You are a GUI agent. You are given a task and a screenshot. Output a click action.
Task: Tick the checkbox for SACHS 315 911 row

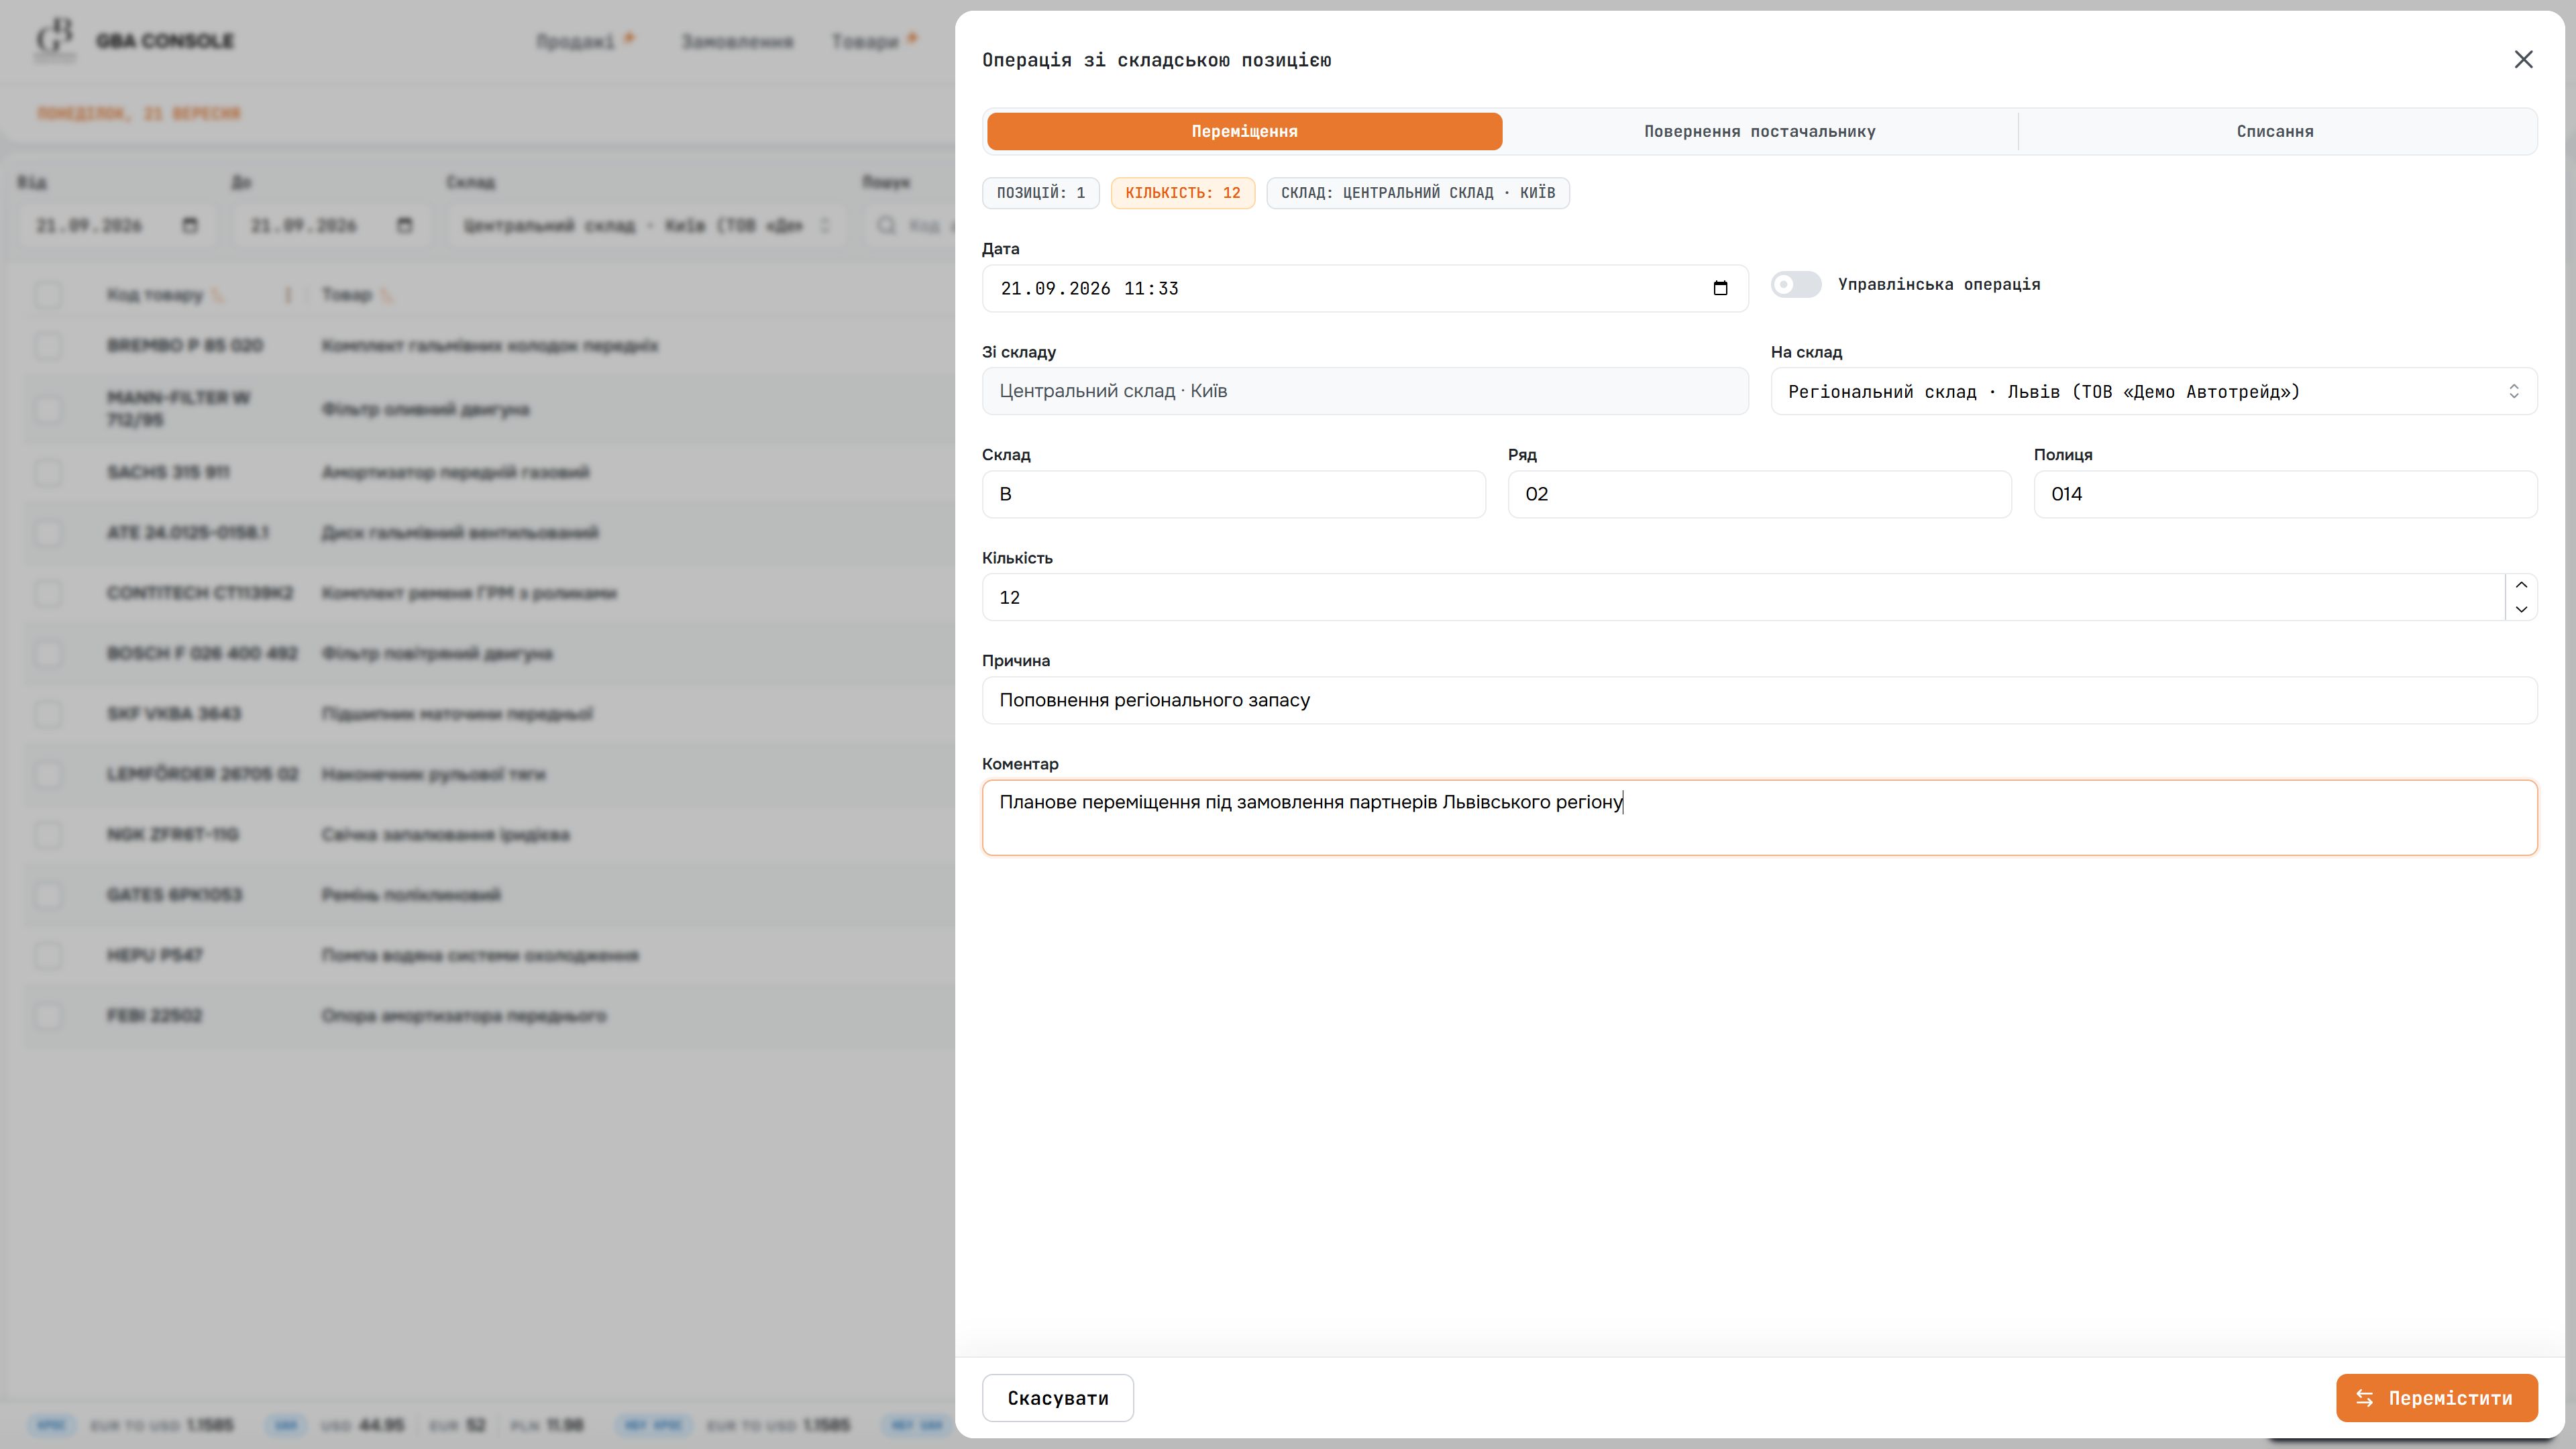(x=47, y=472)
